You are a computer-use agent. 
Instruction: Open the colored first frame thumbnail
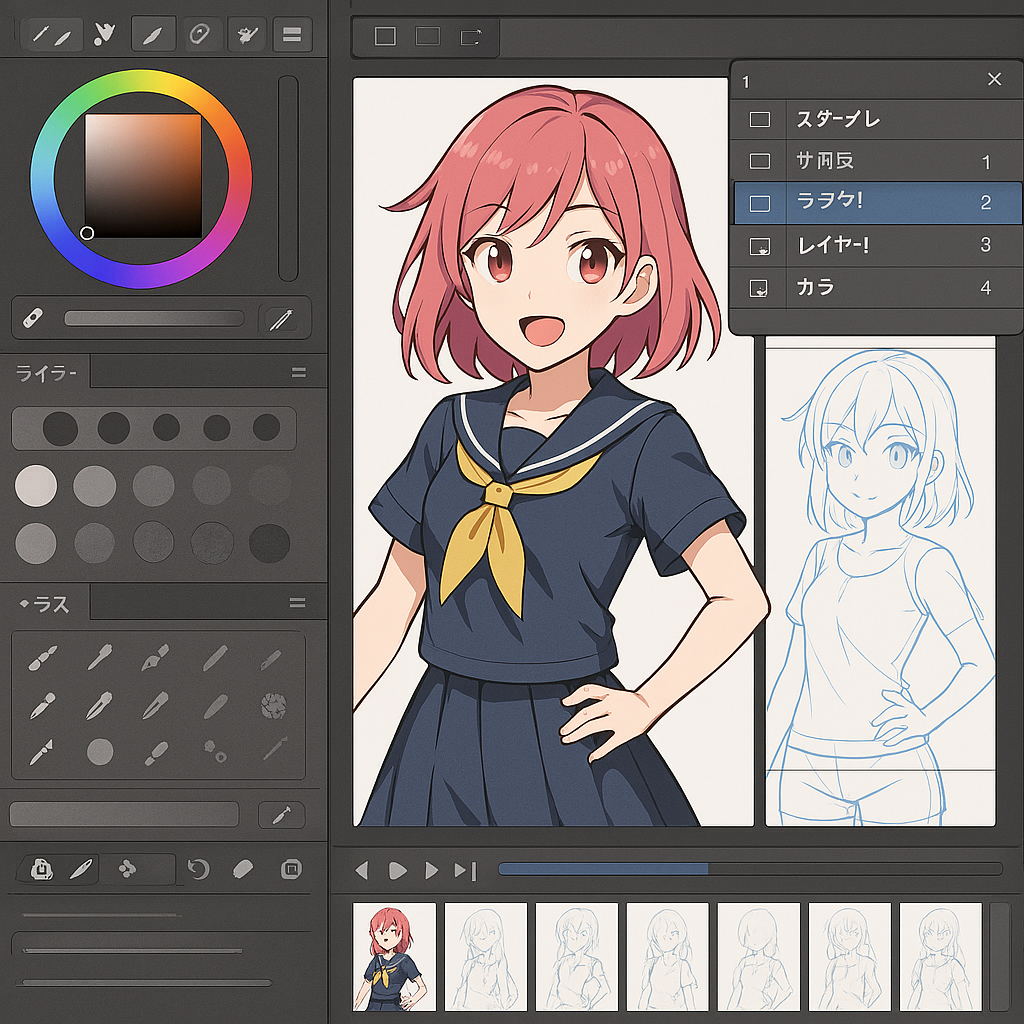394,956
